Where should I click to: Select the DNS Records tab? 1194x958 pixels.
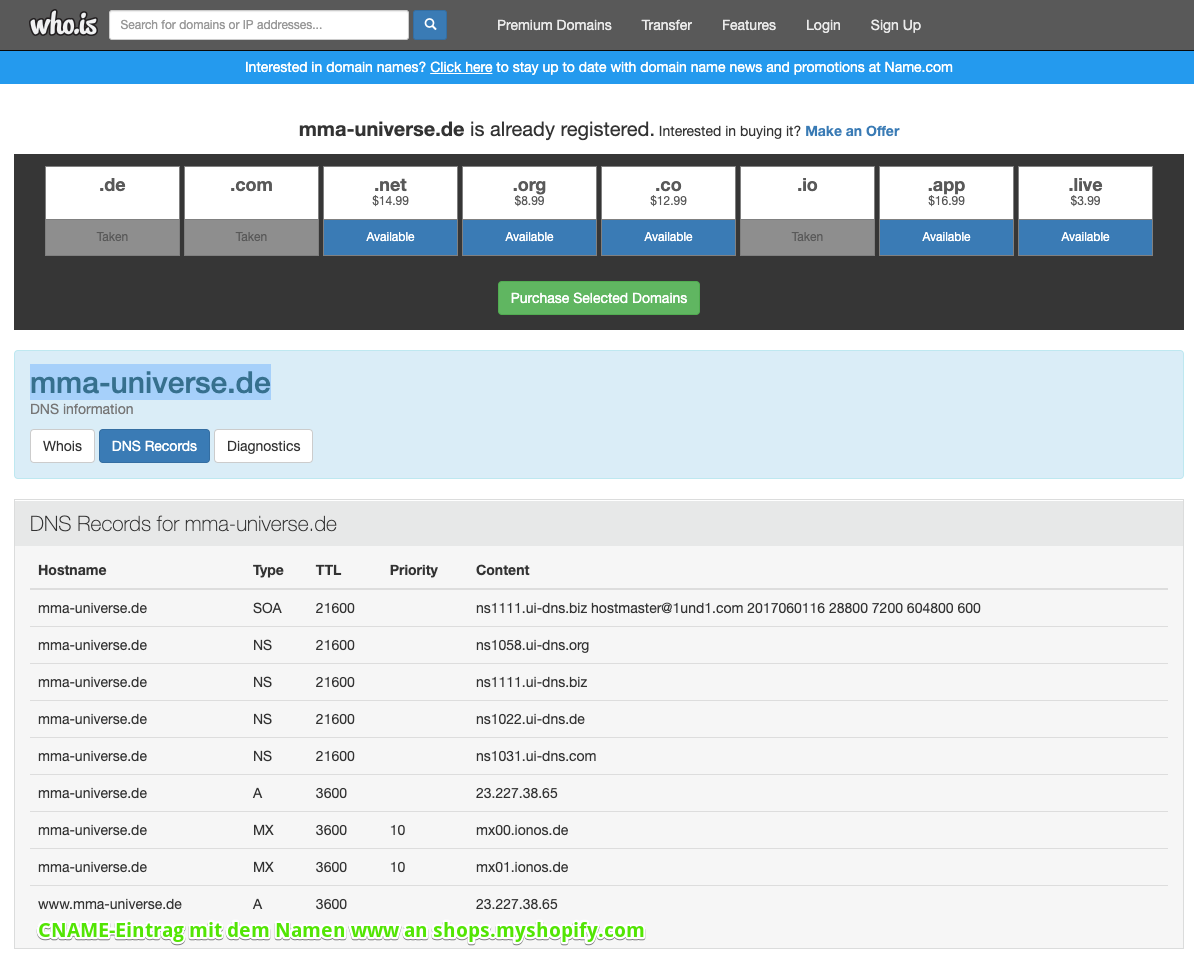[154, 446]
